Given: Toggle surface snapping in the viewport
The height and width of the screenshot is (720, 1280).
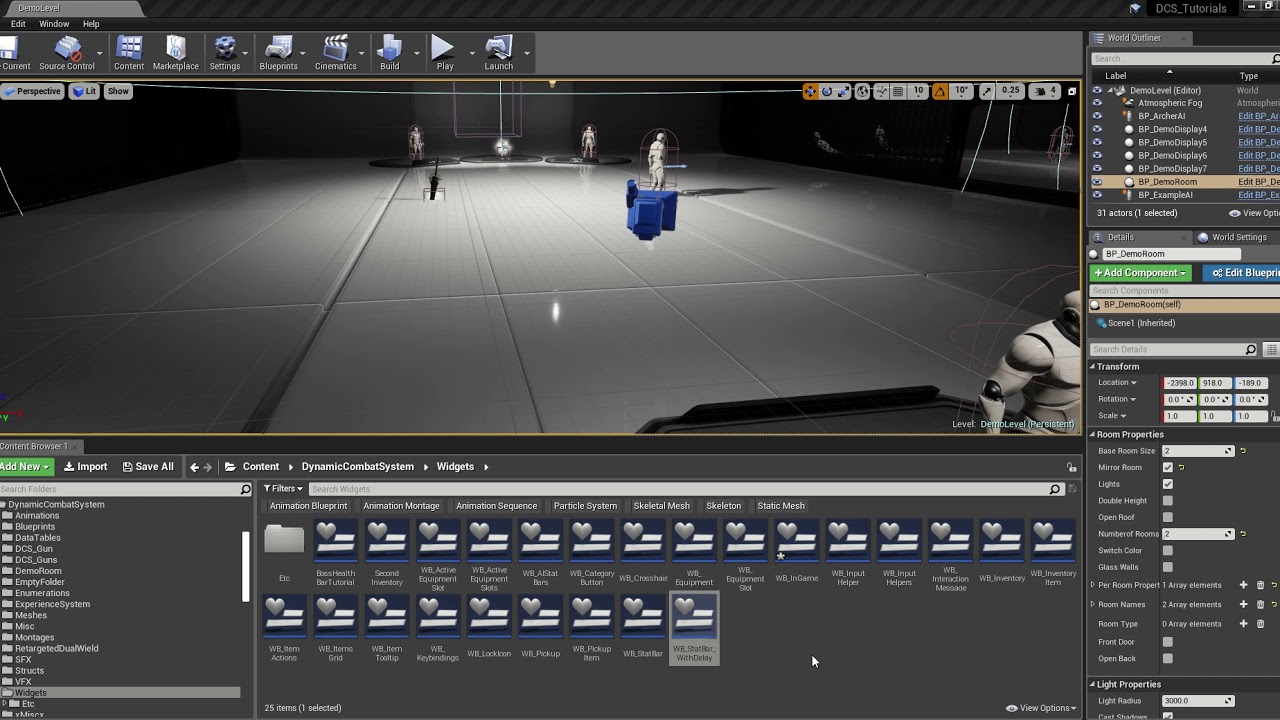Looking at the screenshot, I should click(880, 91).
